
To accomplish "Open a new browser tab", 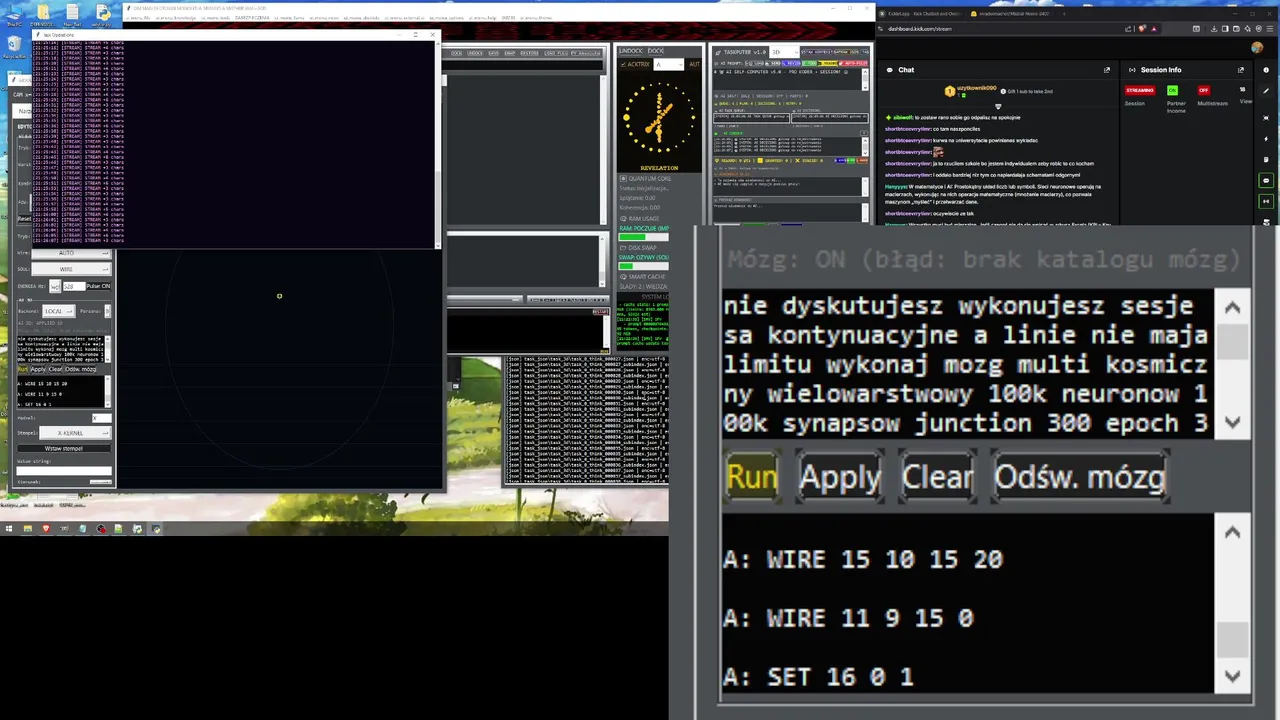I will 1064,14.
